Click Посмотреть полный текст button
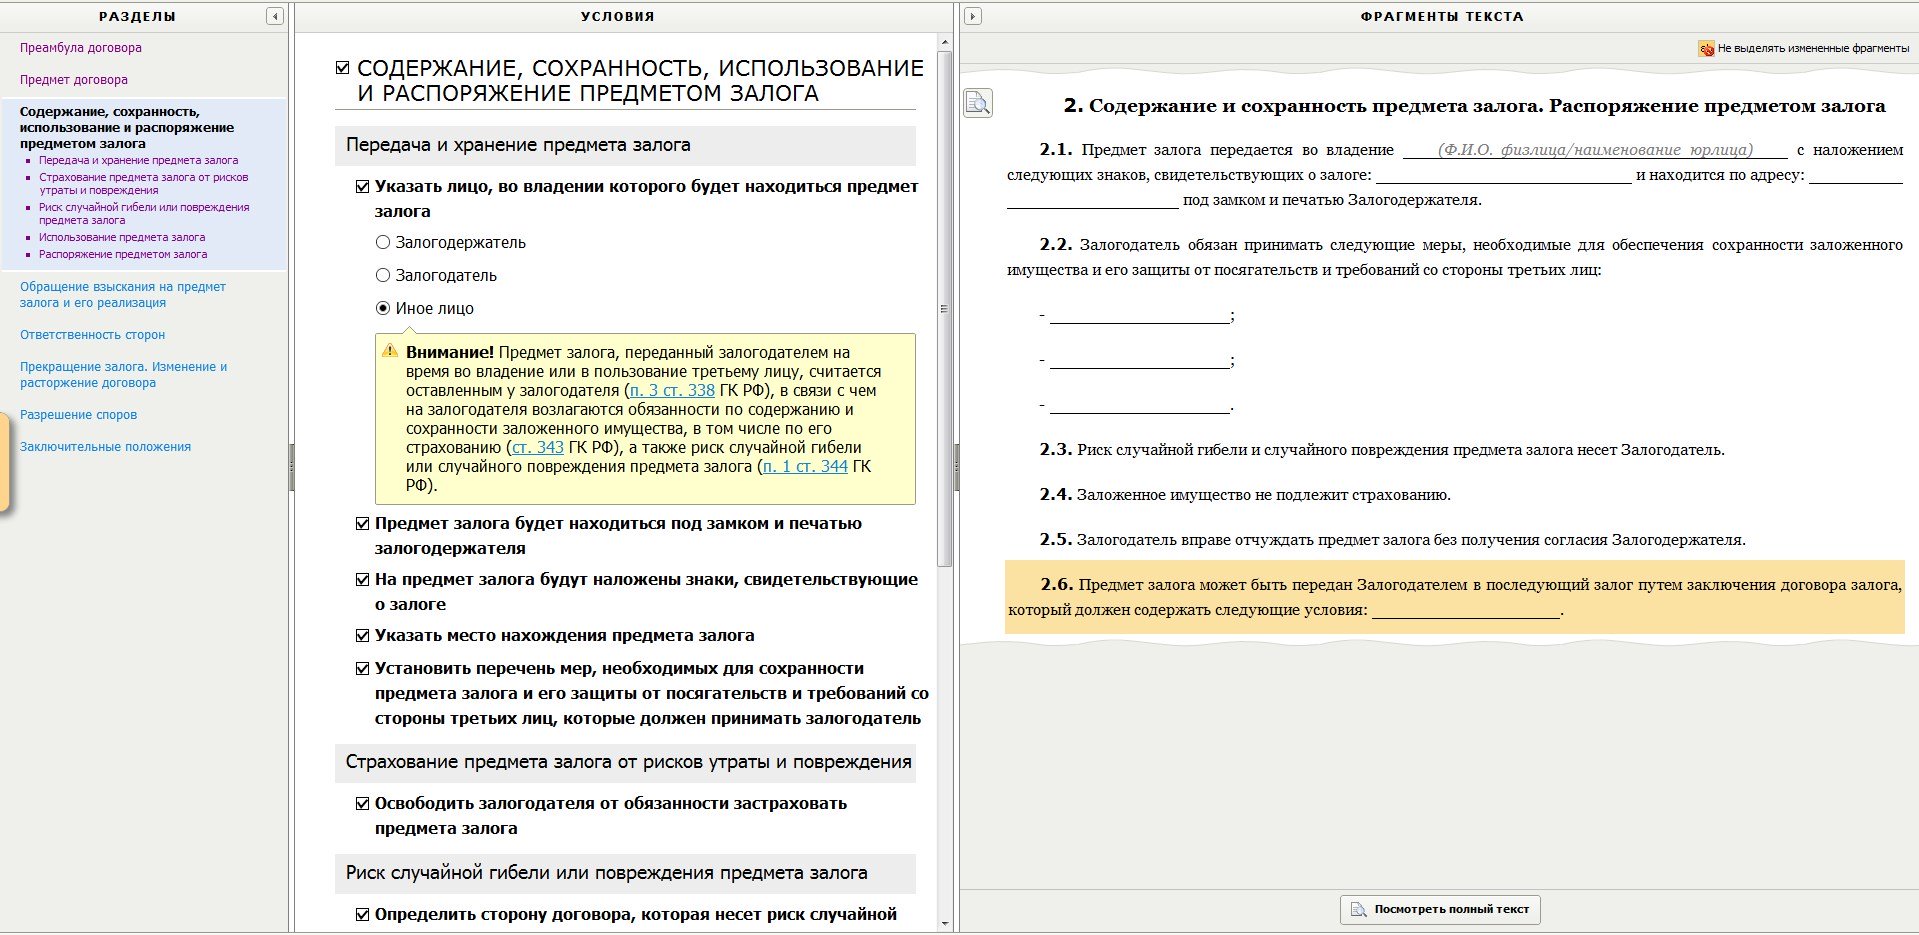This screenshot has width=1919, height=935. click(1440, 909)
